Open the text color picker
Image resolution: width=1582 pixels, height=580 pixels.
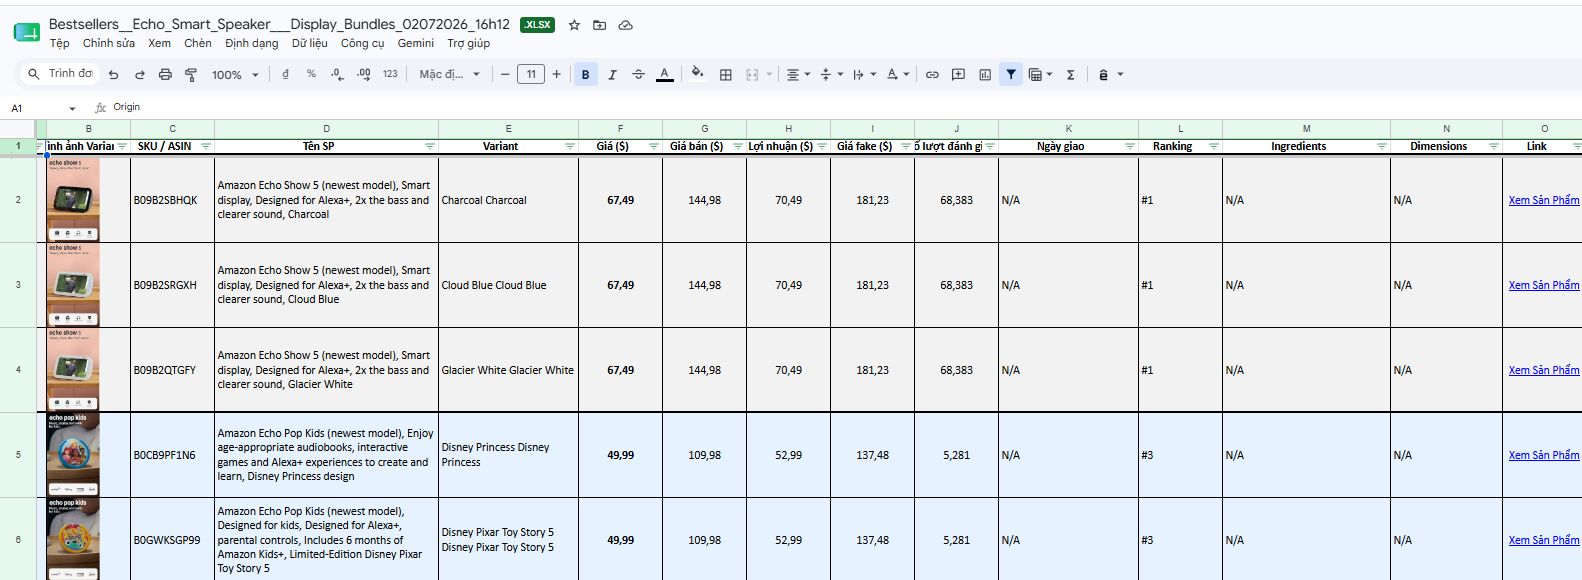point(664,74)
